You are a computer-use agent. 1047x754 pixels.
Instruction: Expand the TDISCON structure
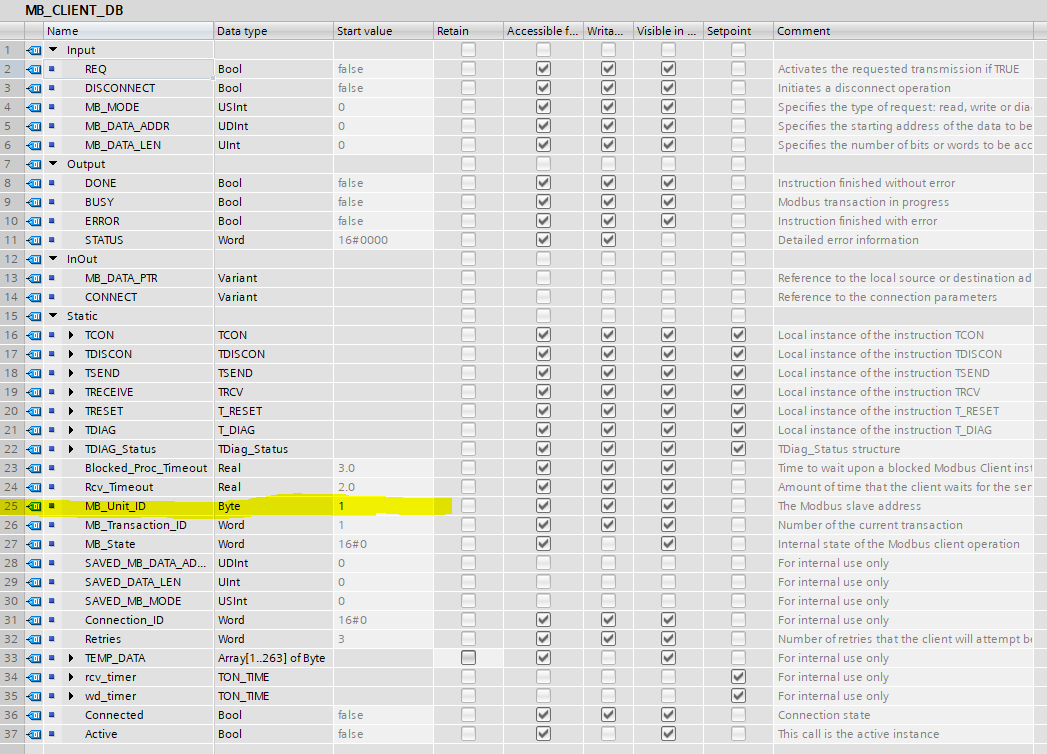[x=71, y=354]
